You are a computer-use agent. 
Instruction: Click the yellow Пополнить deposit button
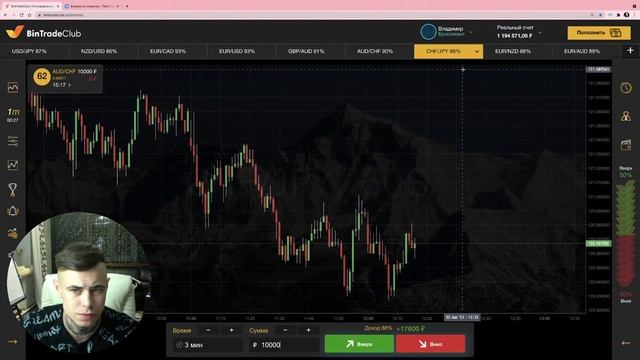click(x=598, y=33)
